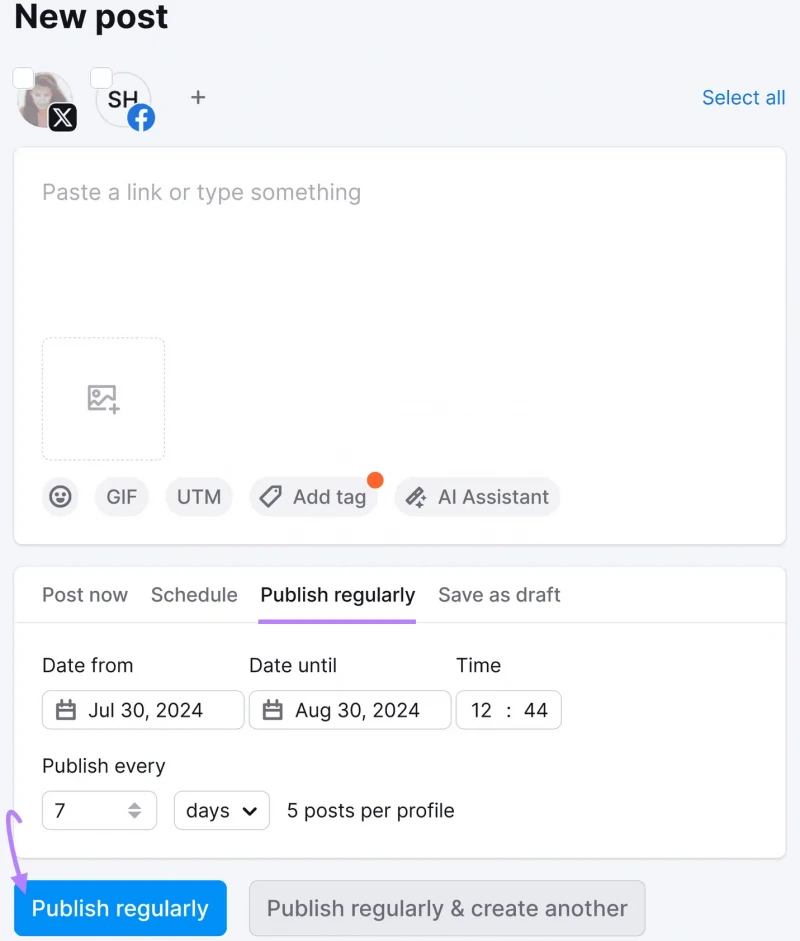
Task: Check the X profile checkbox
Action: [x=23, y=79]
